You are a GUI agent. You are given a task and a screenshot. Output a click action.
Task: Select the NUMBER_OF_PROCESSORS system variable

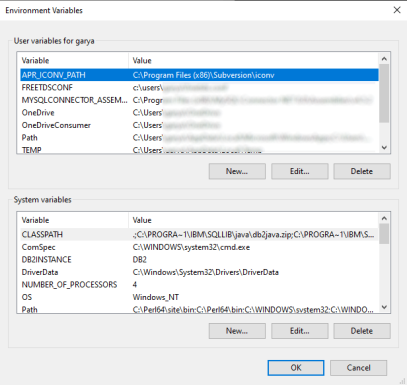(x=199, y=285)
